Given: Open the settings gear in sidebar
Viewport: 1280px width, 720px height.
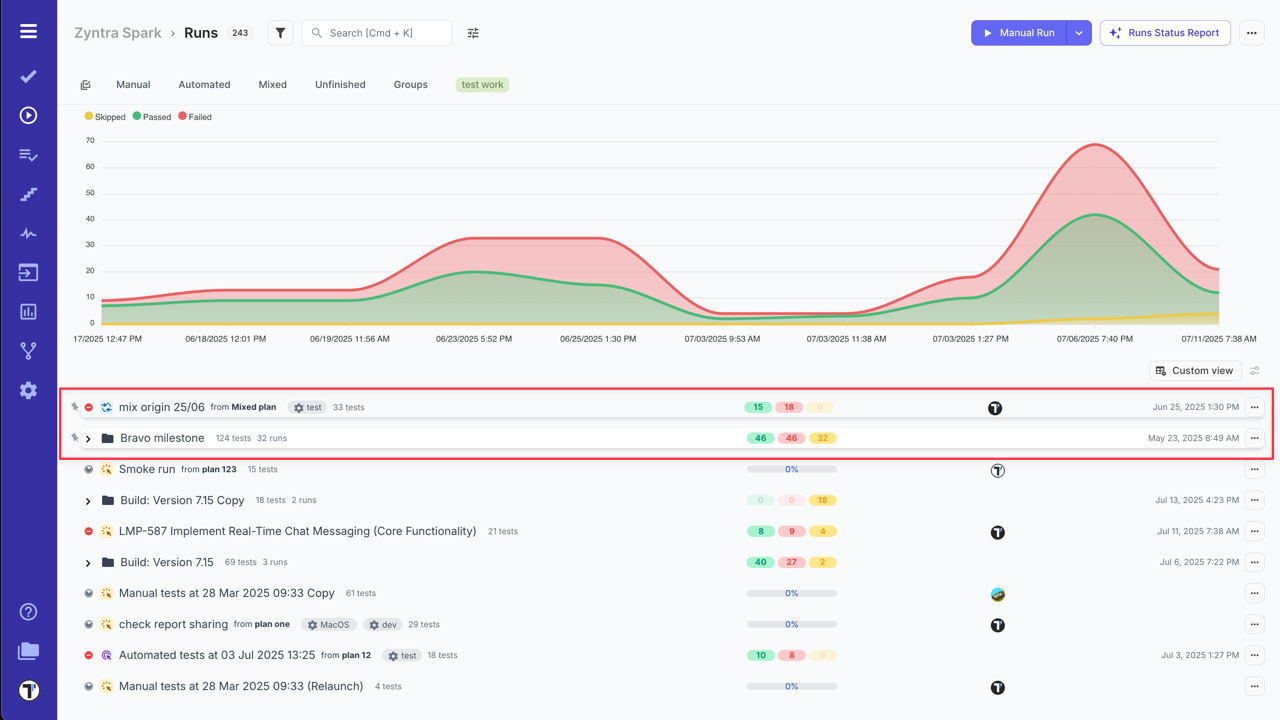Looking at the screenshot, I should (x=28, y=391).
